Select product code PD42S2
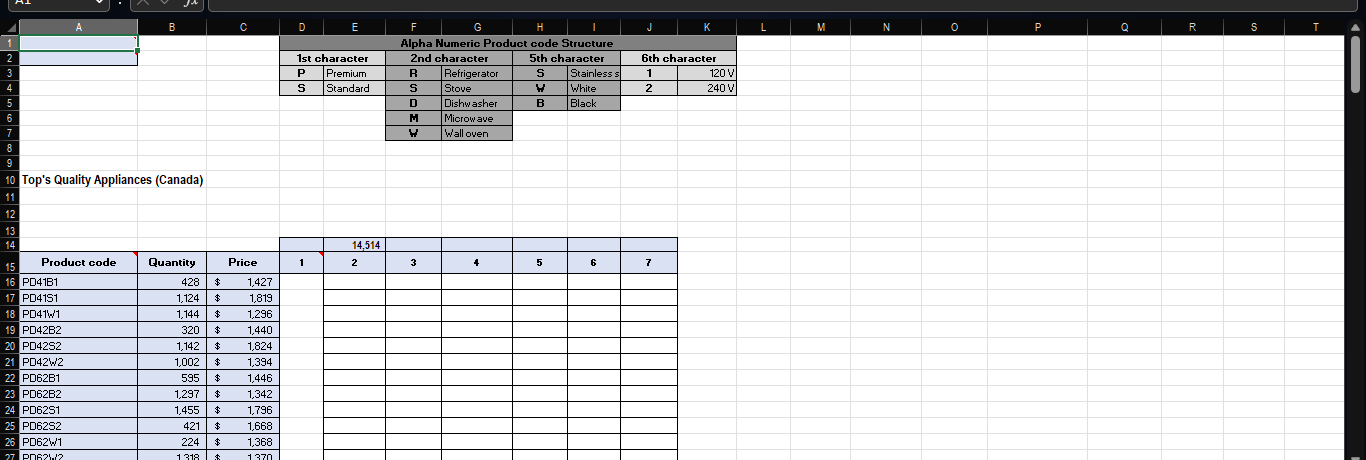 pos(78,346)
